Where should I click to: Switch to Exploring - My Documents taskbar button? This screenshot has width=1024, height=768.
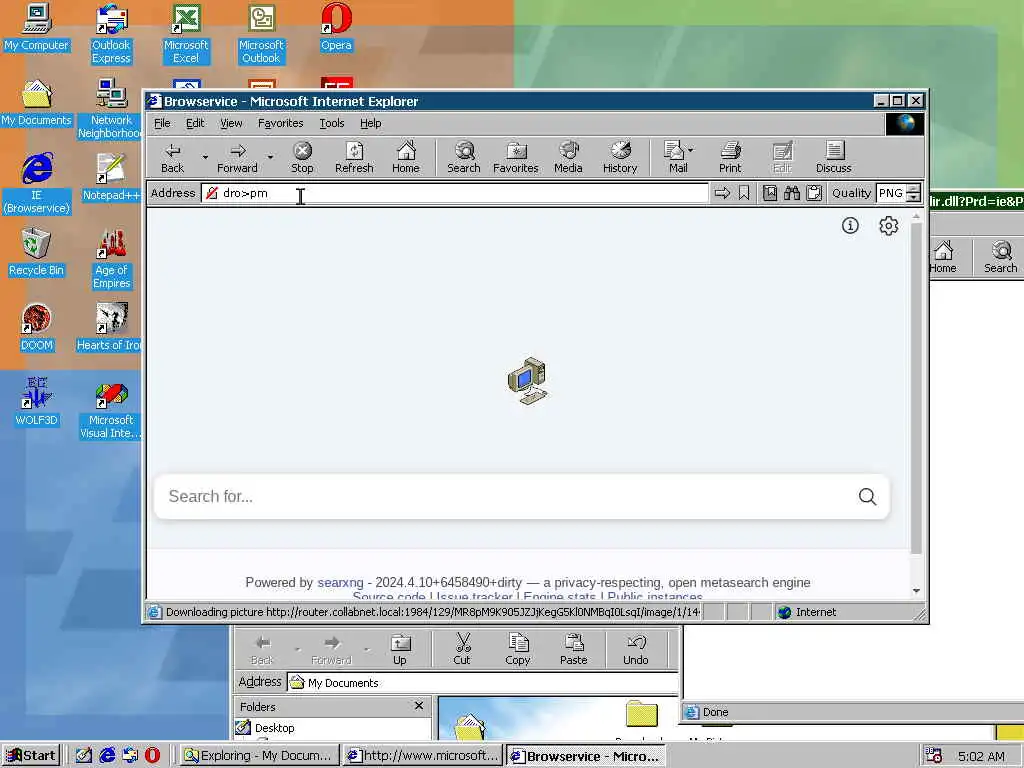[x=259, y=756]
